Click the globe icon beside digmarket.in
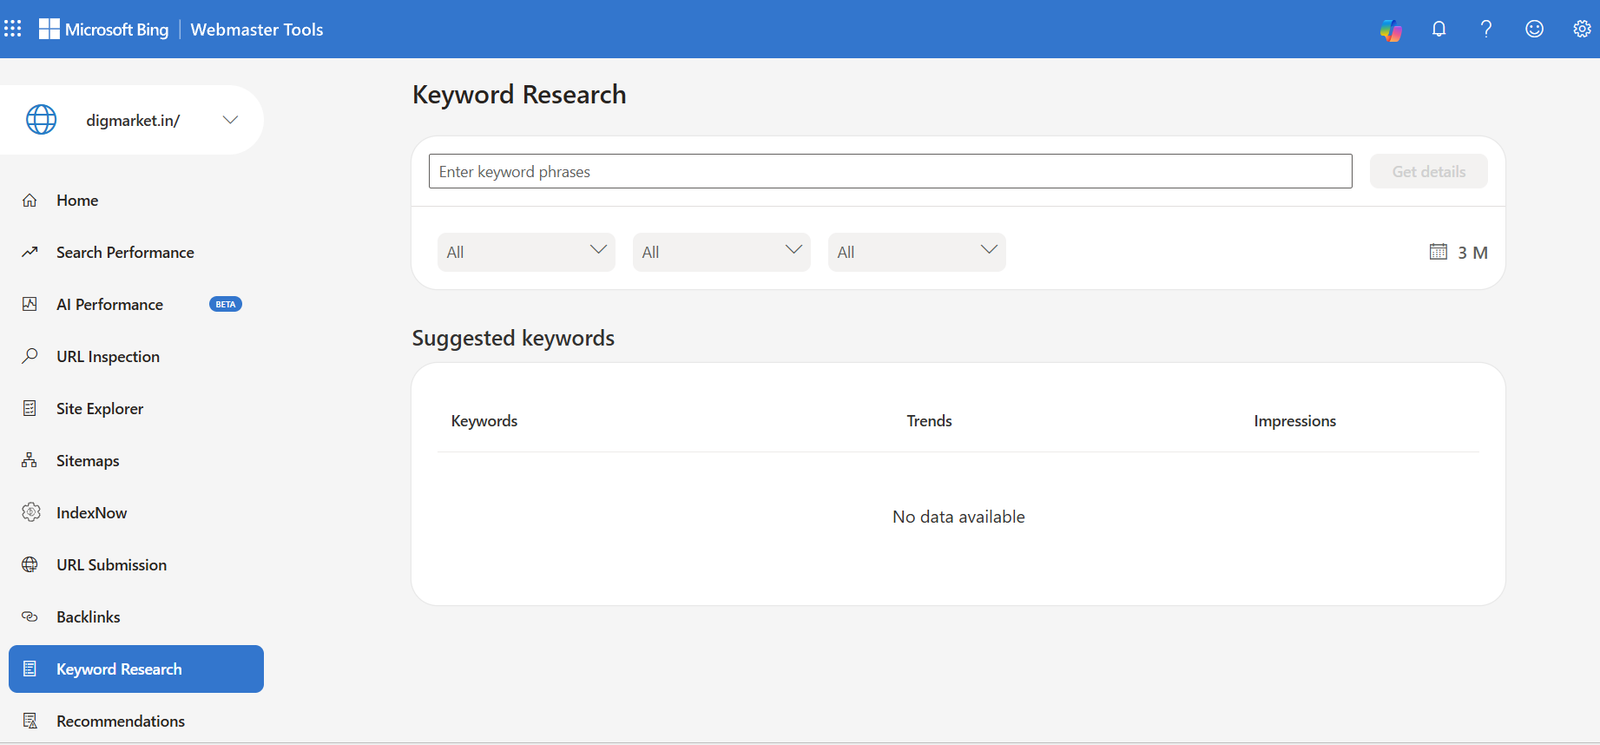The height and width of the screenshot is (745, 1600). click(41, 120)
